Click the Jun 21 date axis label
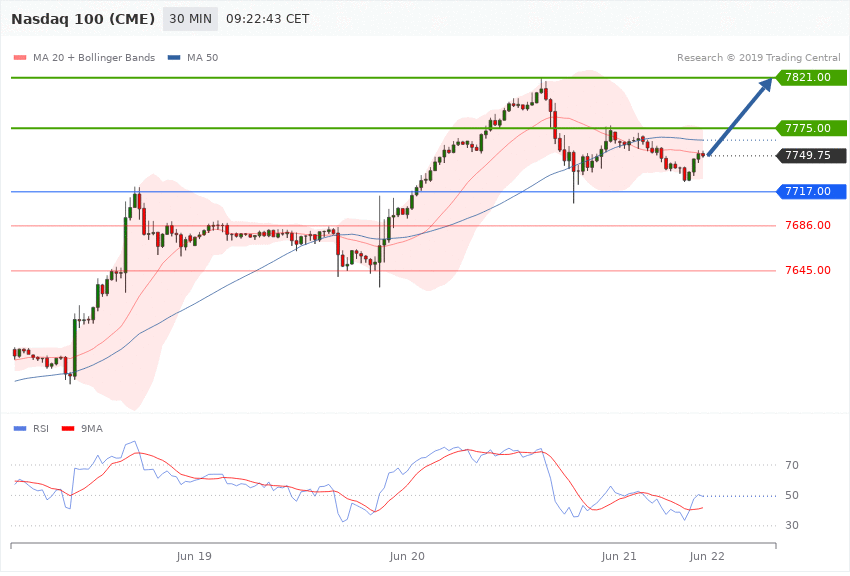Screen dimensions: 850x576 [x=619, y=556]
